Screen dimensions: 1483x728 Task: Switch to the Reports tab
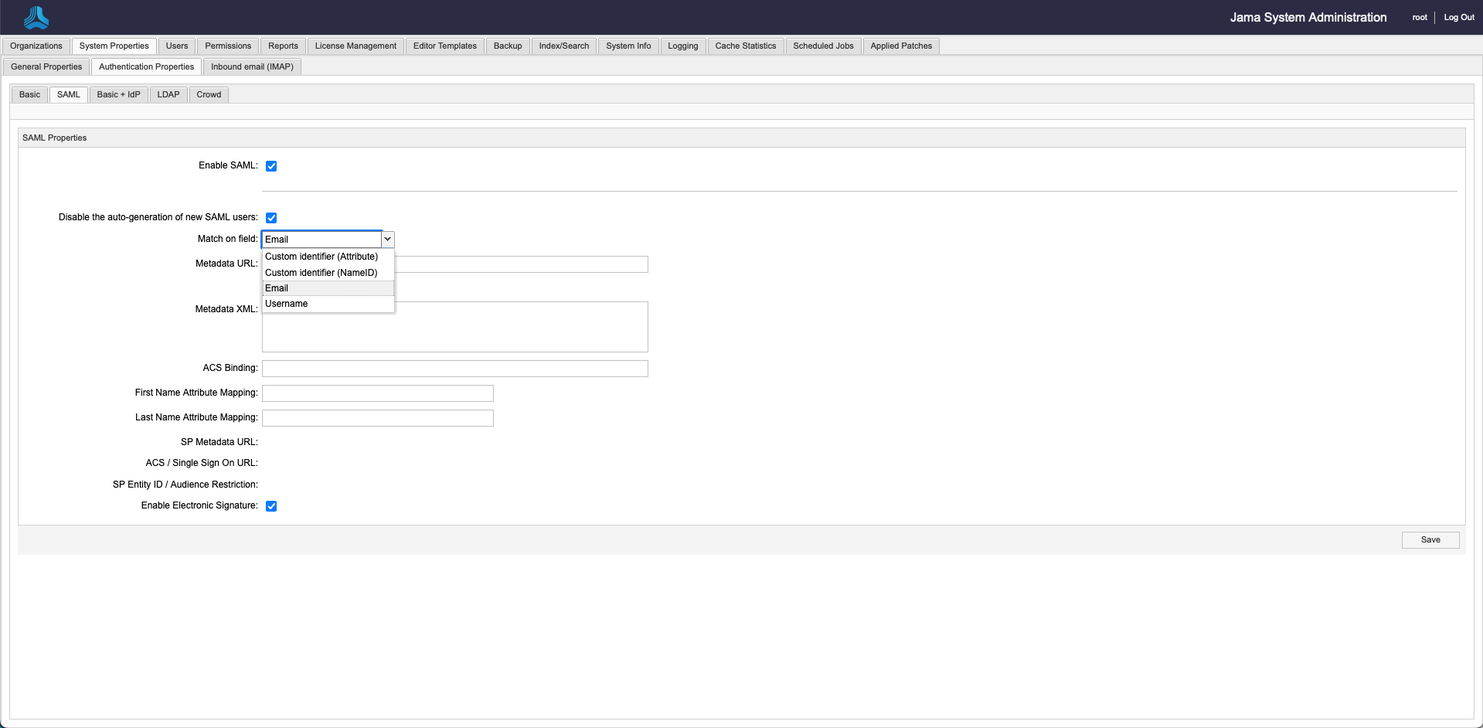(283, 46)
